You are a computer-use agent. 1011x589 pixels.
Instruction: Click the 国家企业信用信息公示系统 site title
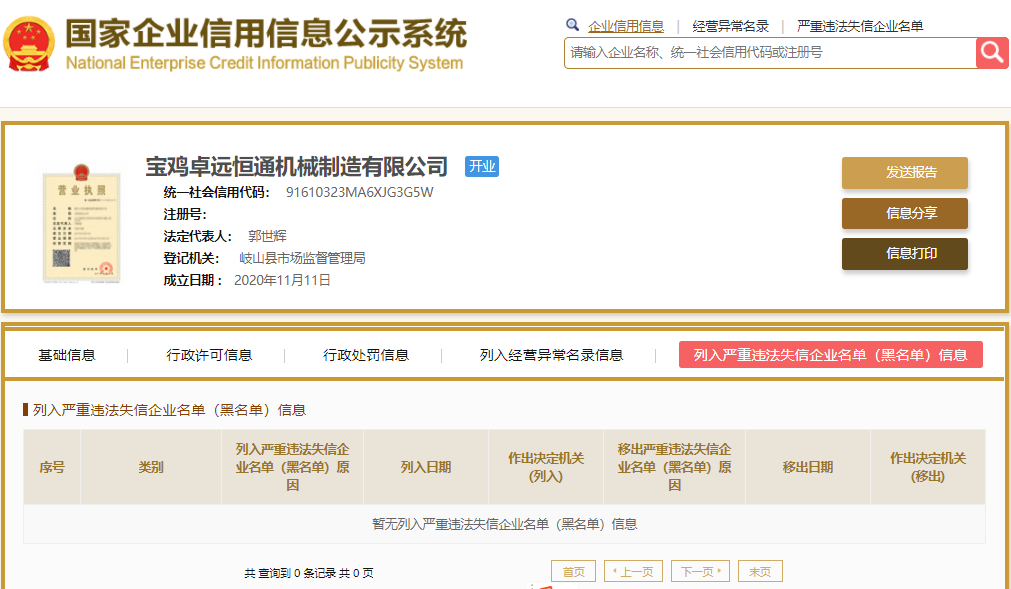pos(266,33)
